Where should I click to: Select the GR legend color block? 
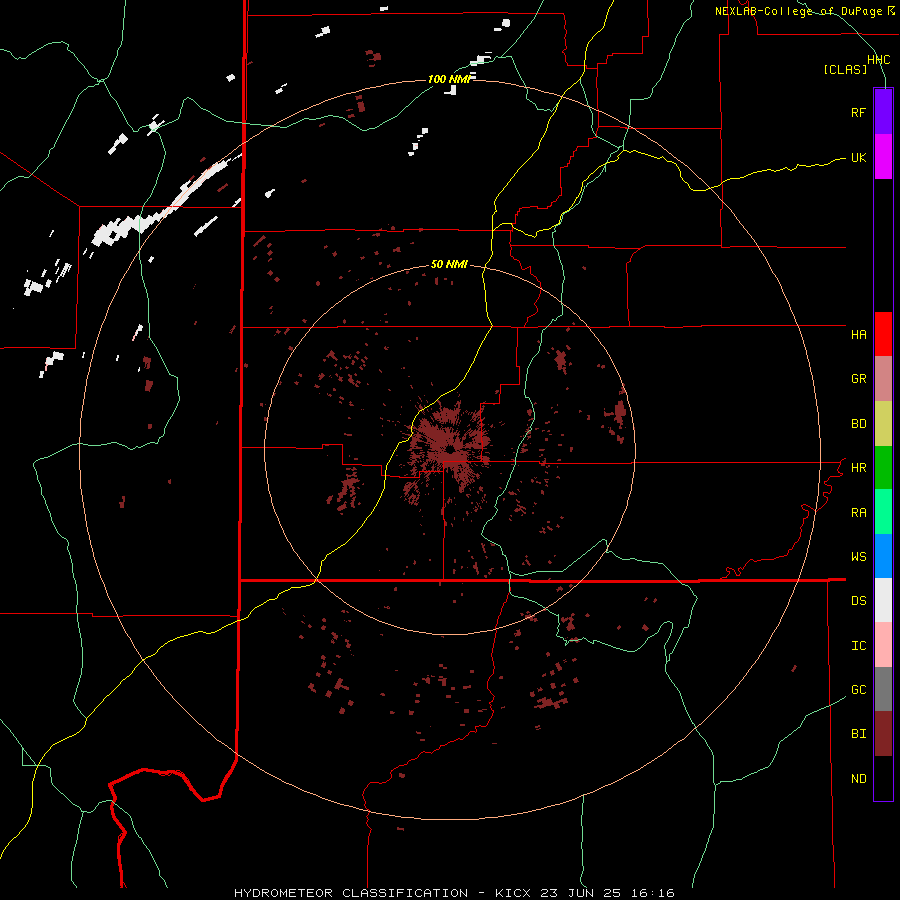coord(883,379)
